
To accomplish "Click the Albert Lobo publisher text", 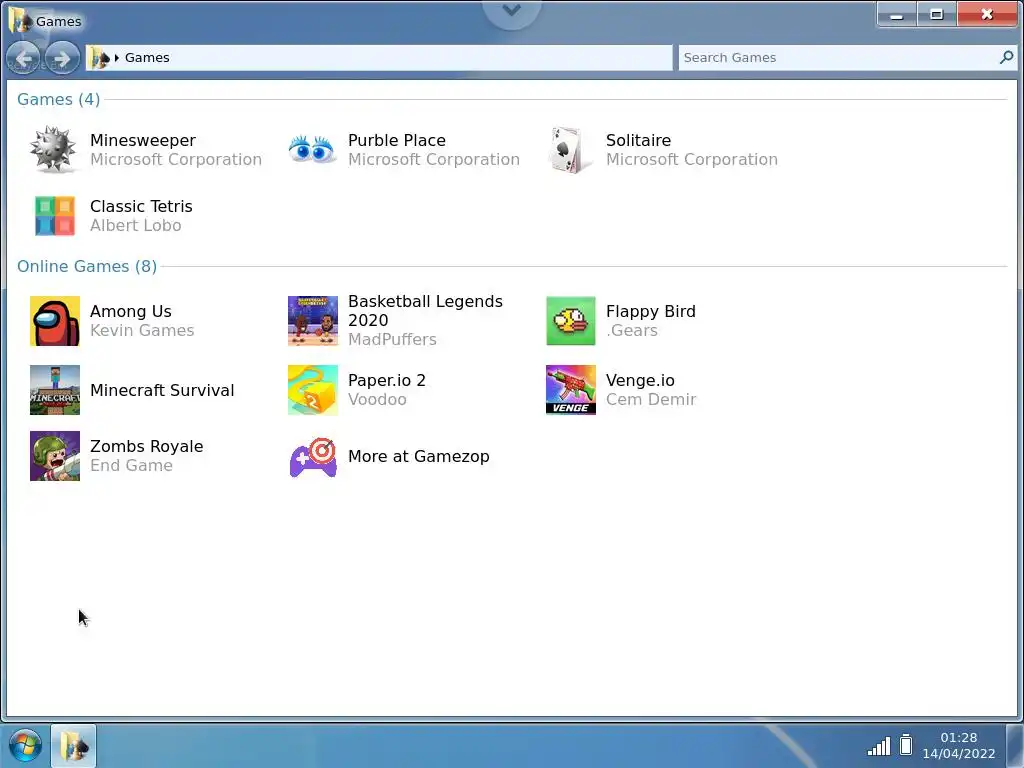I will 136,225.
